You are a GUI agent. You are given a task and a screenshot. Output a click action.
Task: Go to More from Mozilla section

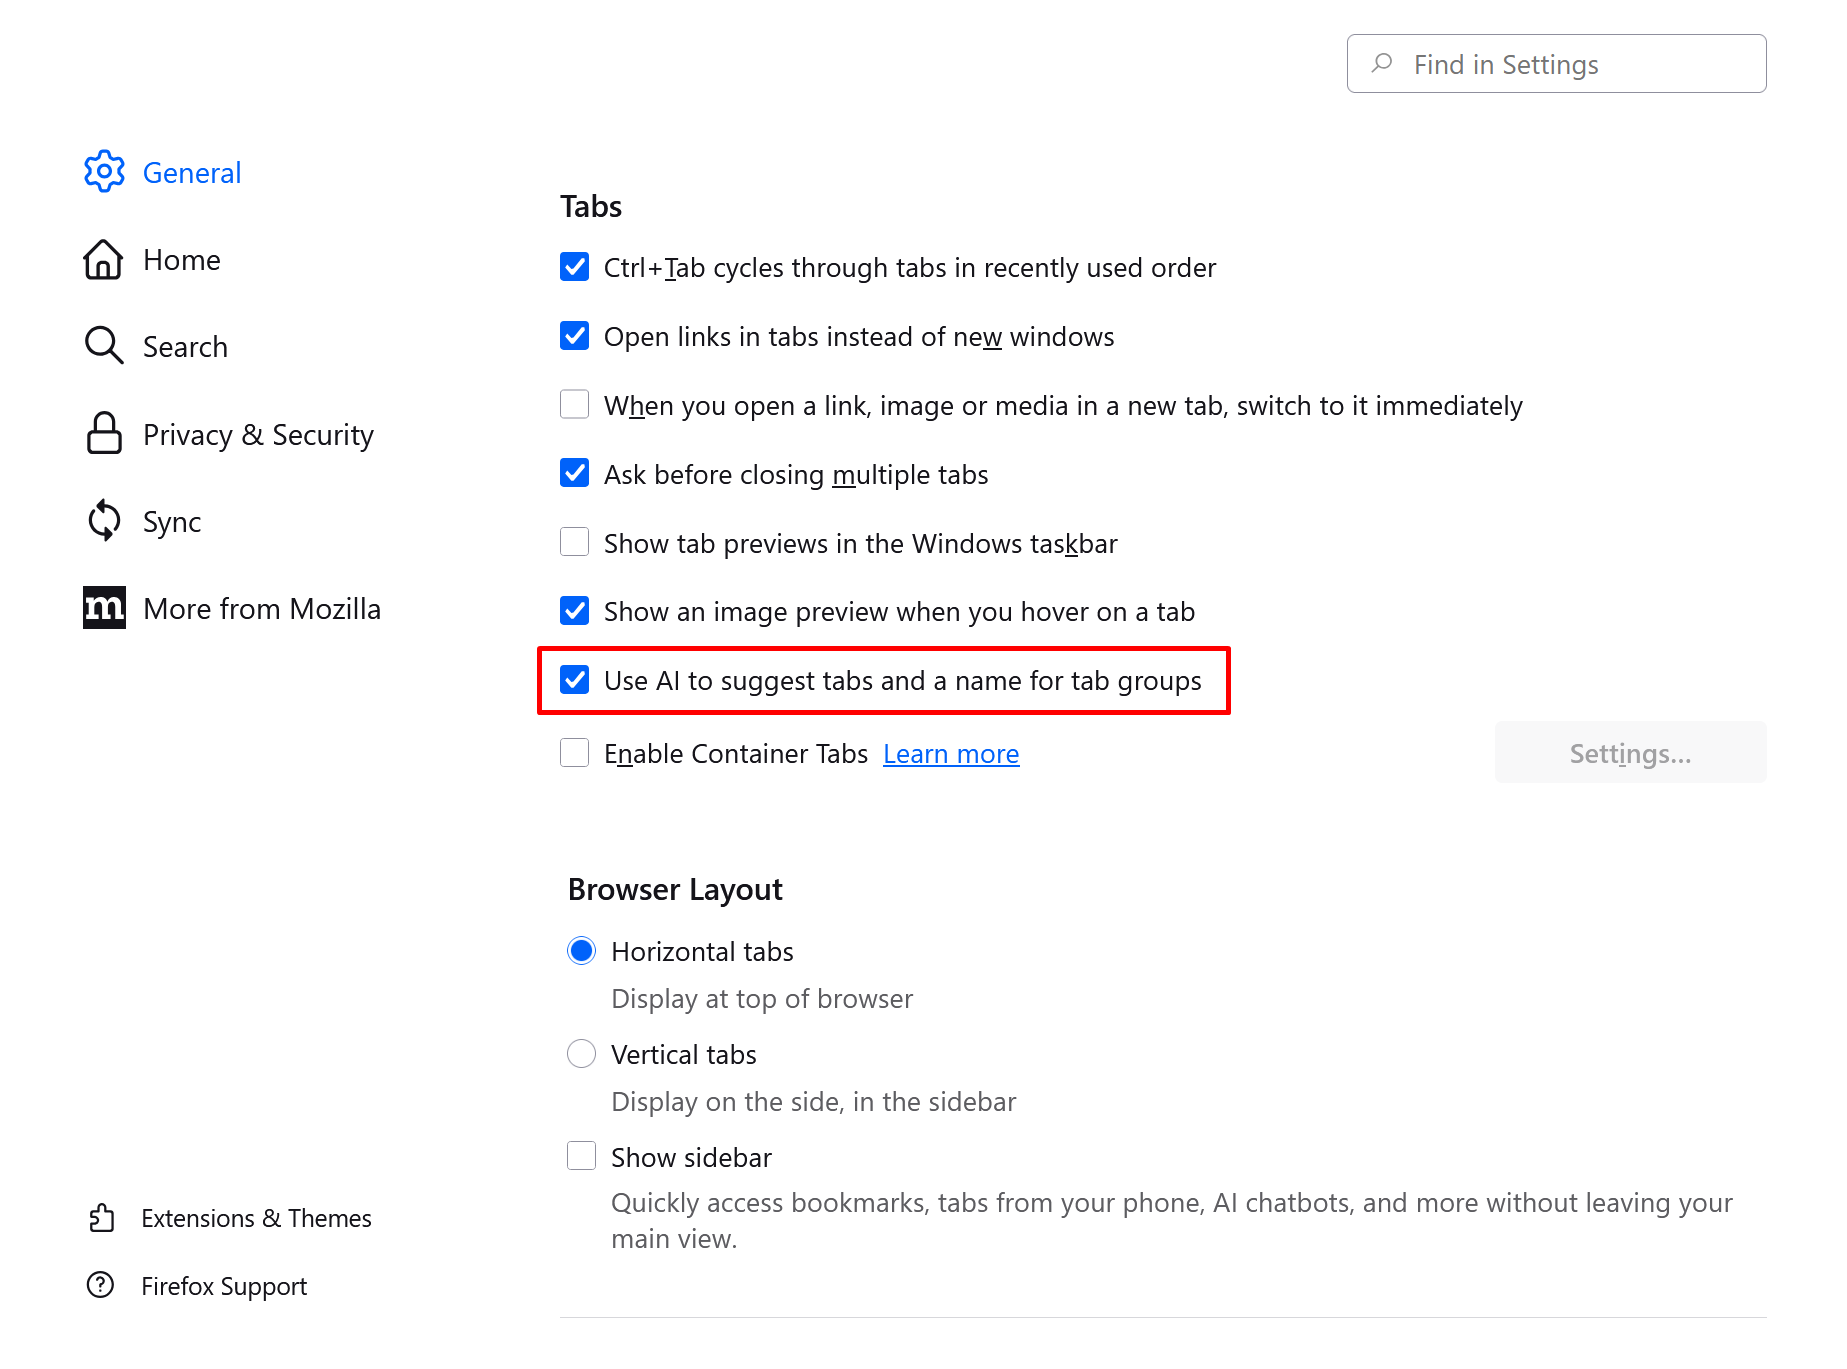pyautogui.click(x=261, y=608)
